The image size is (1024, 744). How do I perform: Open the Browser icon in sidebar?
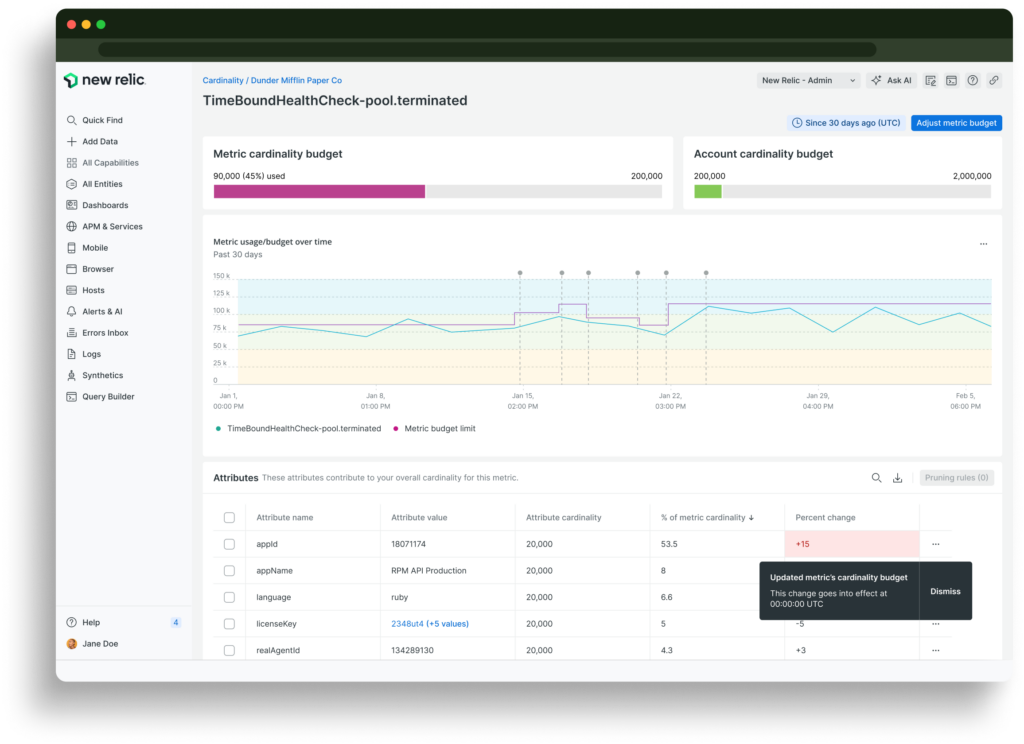pos(71,269)
